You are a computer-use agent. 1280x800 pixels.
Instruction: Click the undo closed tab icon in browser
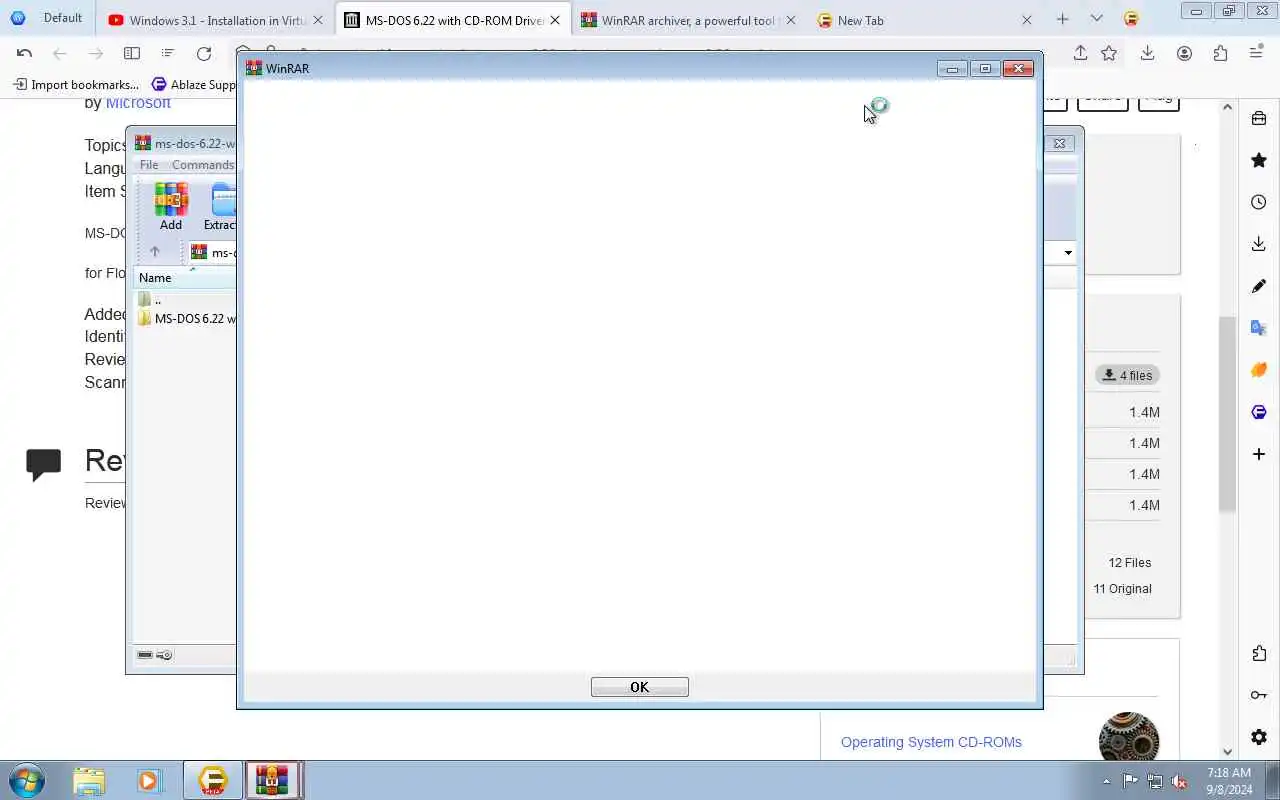[x=24, y=53]
